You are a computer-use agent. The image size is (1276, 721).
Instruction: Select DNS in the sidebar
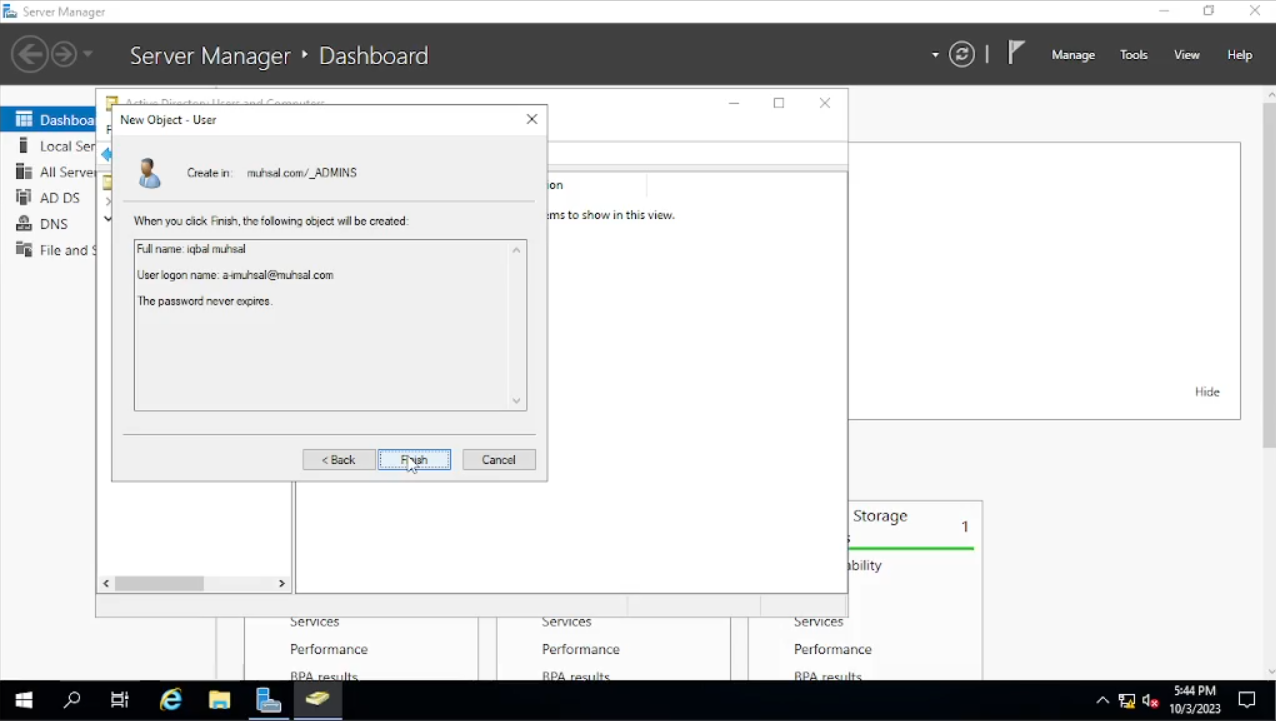(x=54, y=224)
